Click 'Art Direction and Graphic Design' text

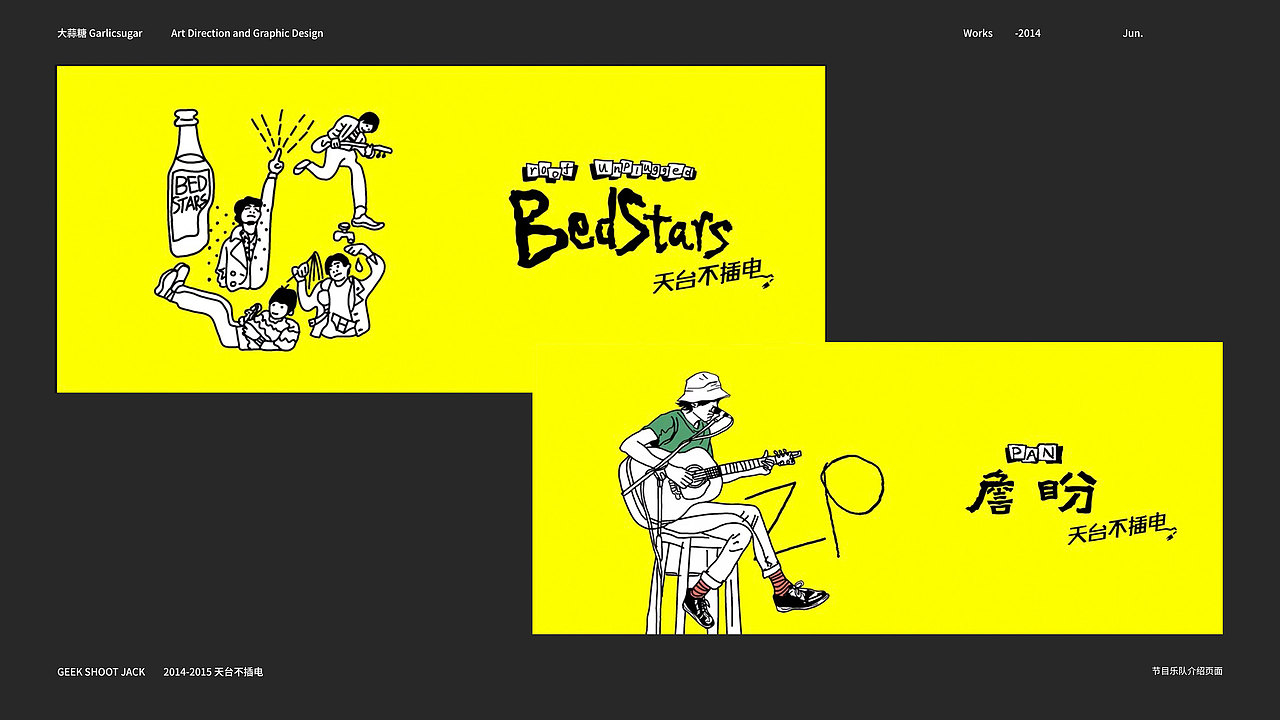coord(247,33)
